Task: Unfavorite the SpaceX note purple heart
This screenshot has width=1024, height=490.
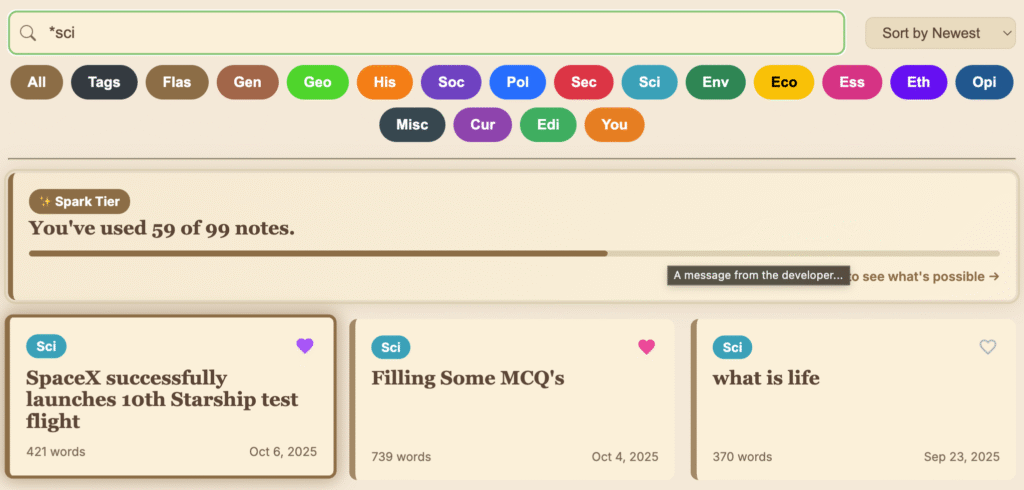Action: [305, 346]
